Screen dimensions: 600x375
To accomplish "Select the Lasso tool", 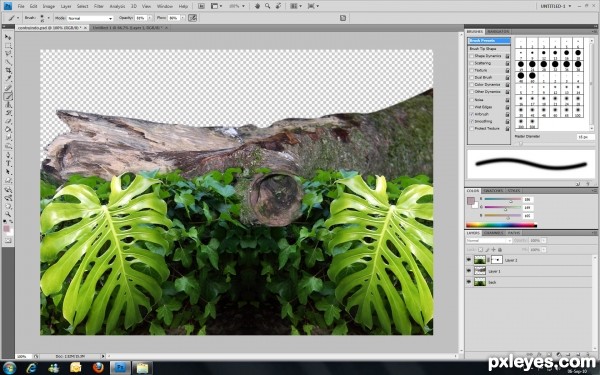I will [x=8, y=54].
